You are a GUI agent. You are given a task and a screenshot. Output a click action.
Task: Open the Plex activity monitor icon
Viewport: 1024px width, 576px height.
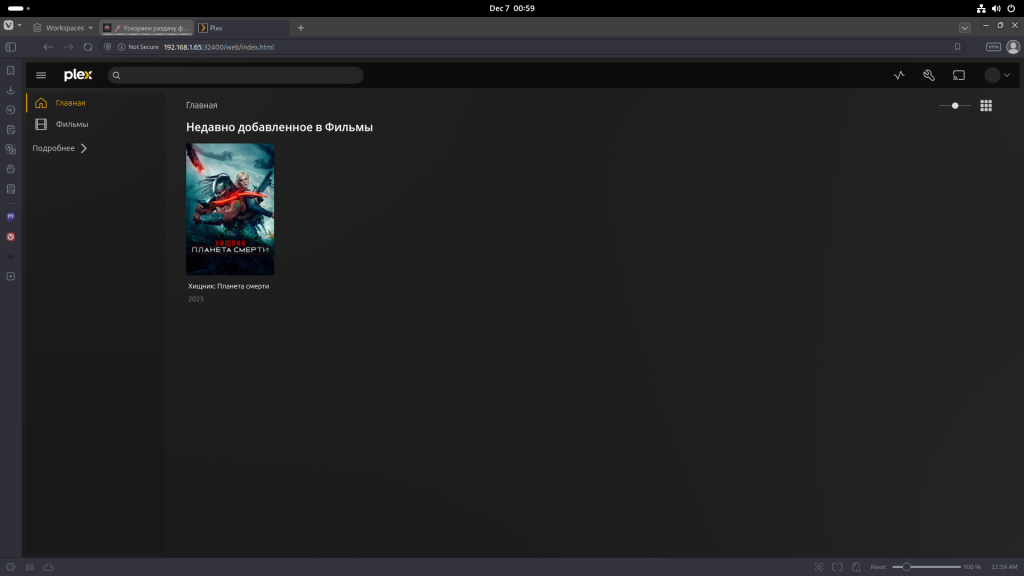click(x=899, y=75)
